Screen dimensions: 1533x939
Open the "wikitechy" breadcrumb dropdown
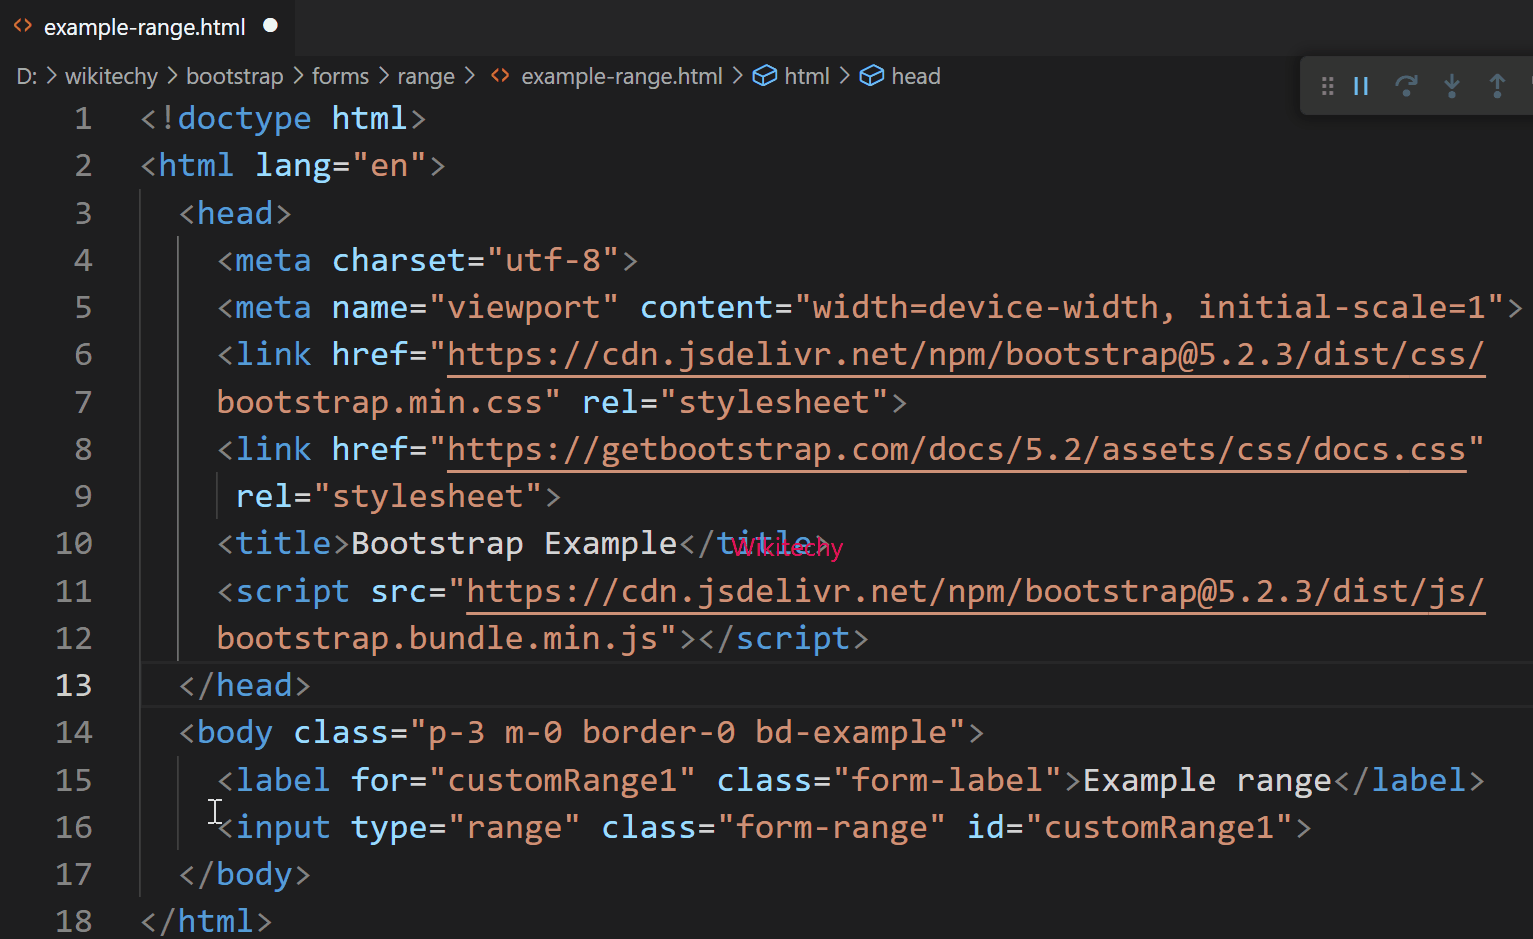click(111, 75)
